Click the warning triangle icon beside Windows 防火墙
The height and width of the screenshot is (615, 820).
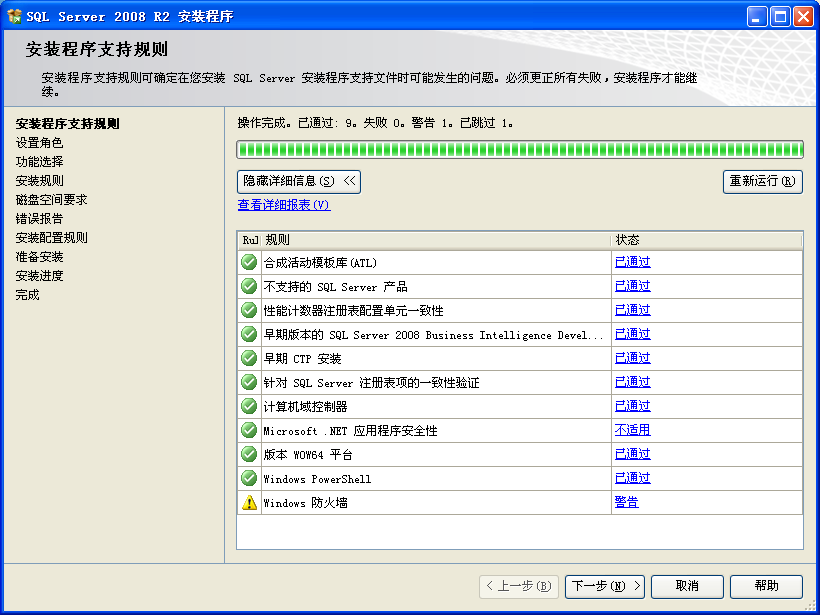coord(248,502)
